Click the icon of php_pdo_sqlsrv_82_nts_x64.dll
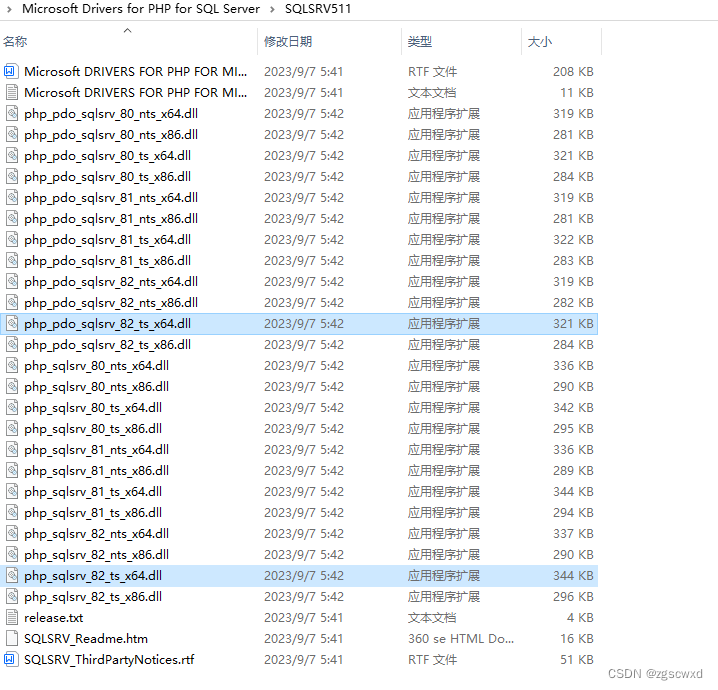 point(12,282)
